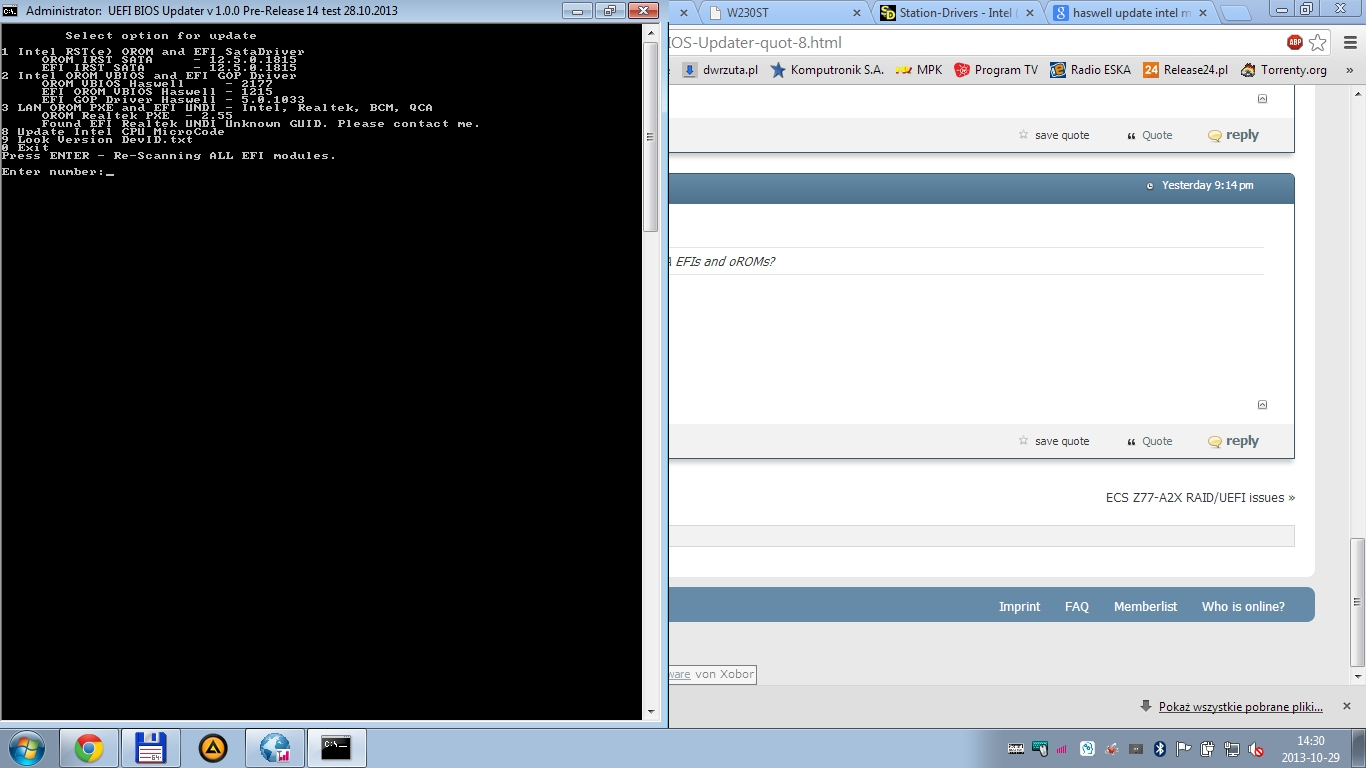The image size is (1366, 768).
Task: Open Adblock Plus icon in Chrome address bar
Action: pyautogui.click(x=1295, y=43)
